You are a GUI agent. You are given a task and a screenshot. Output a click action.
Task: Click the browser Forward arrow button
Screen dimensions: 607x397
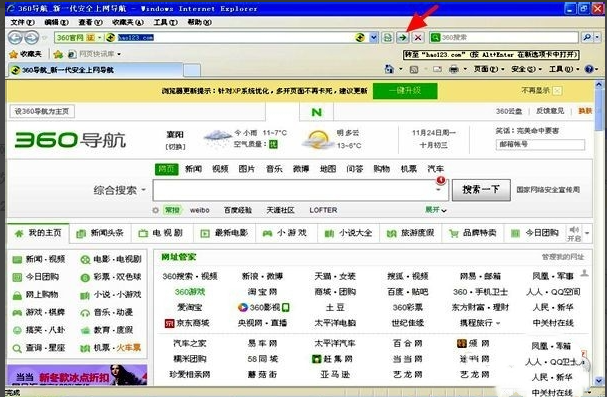pyautogui.click(x=31, y=38)
